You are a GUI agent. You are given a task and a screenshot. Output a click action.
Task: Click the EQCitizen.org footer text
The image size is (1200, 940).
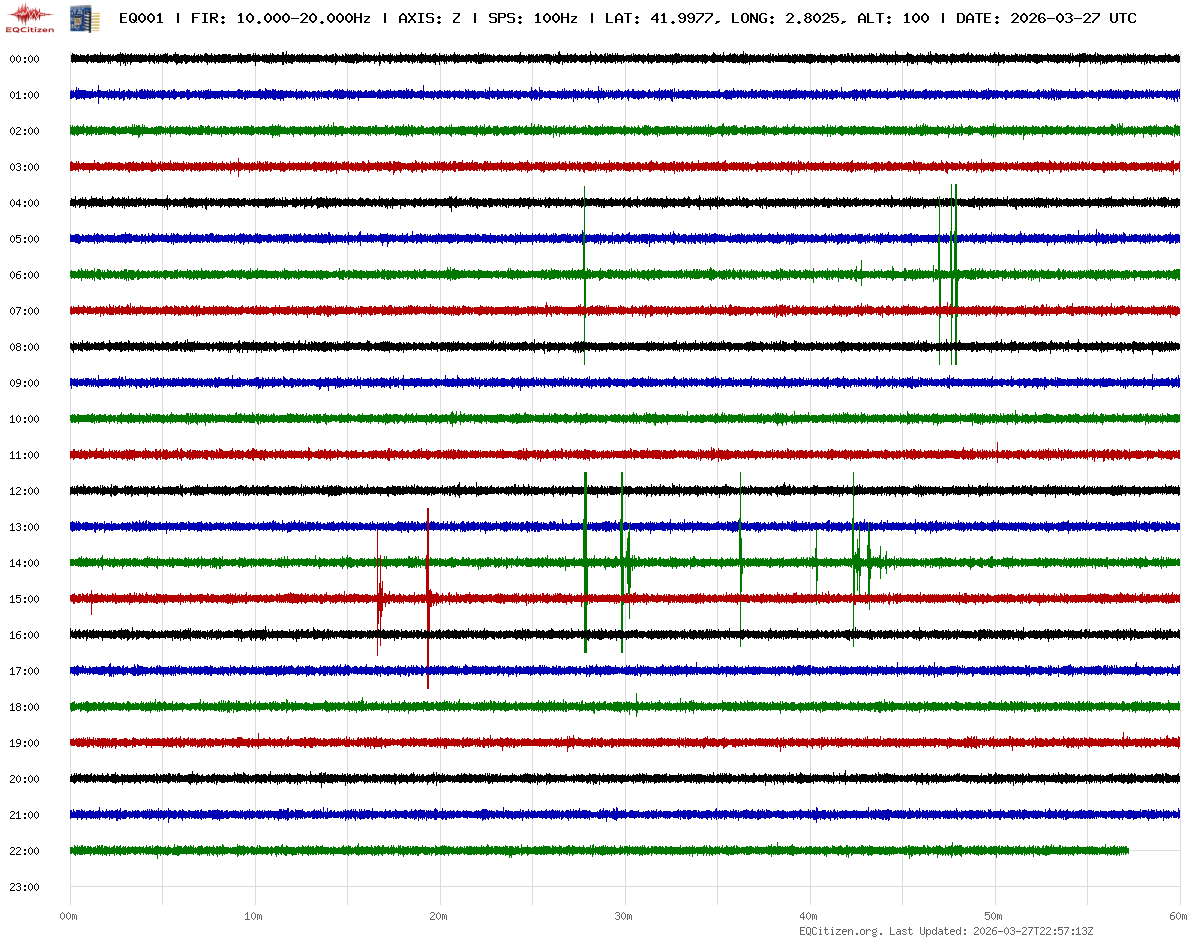[x=840, y=931]
